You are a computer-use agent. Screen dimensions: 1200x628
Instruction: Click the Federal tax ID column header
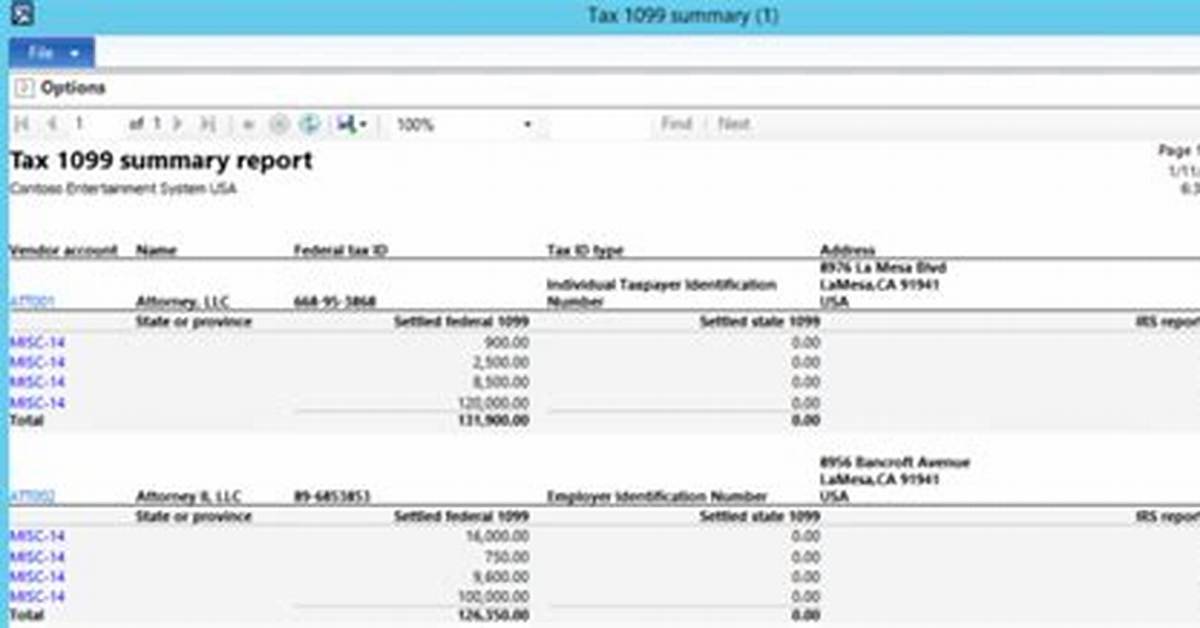point(340,250)
